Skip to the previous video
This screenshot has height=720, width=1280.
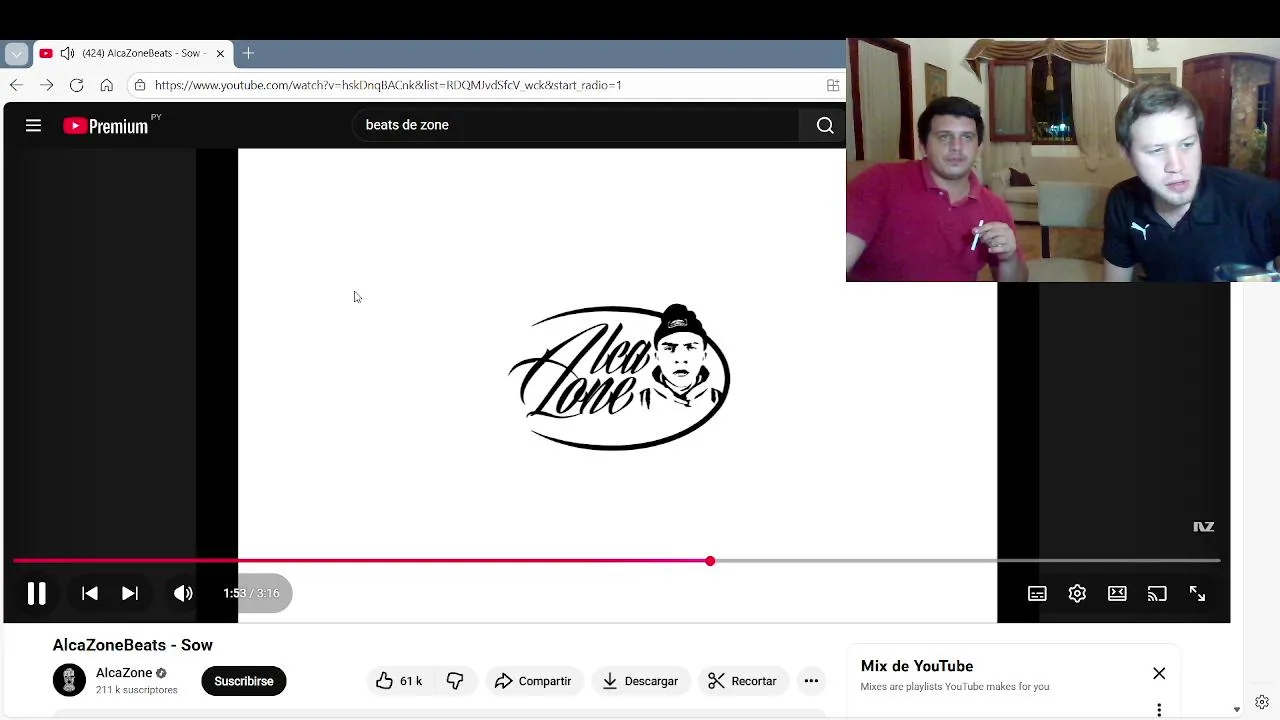pyautogui.click(x=90, y=593)
